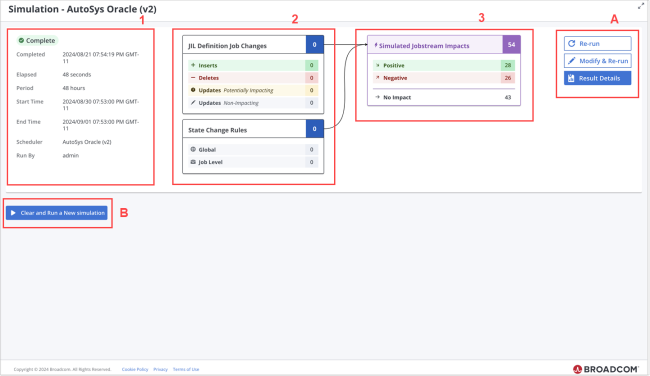This screenshot has width=650, height=376.
Task: Click the Deletes minus icon
Action: tap(193, 78)
